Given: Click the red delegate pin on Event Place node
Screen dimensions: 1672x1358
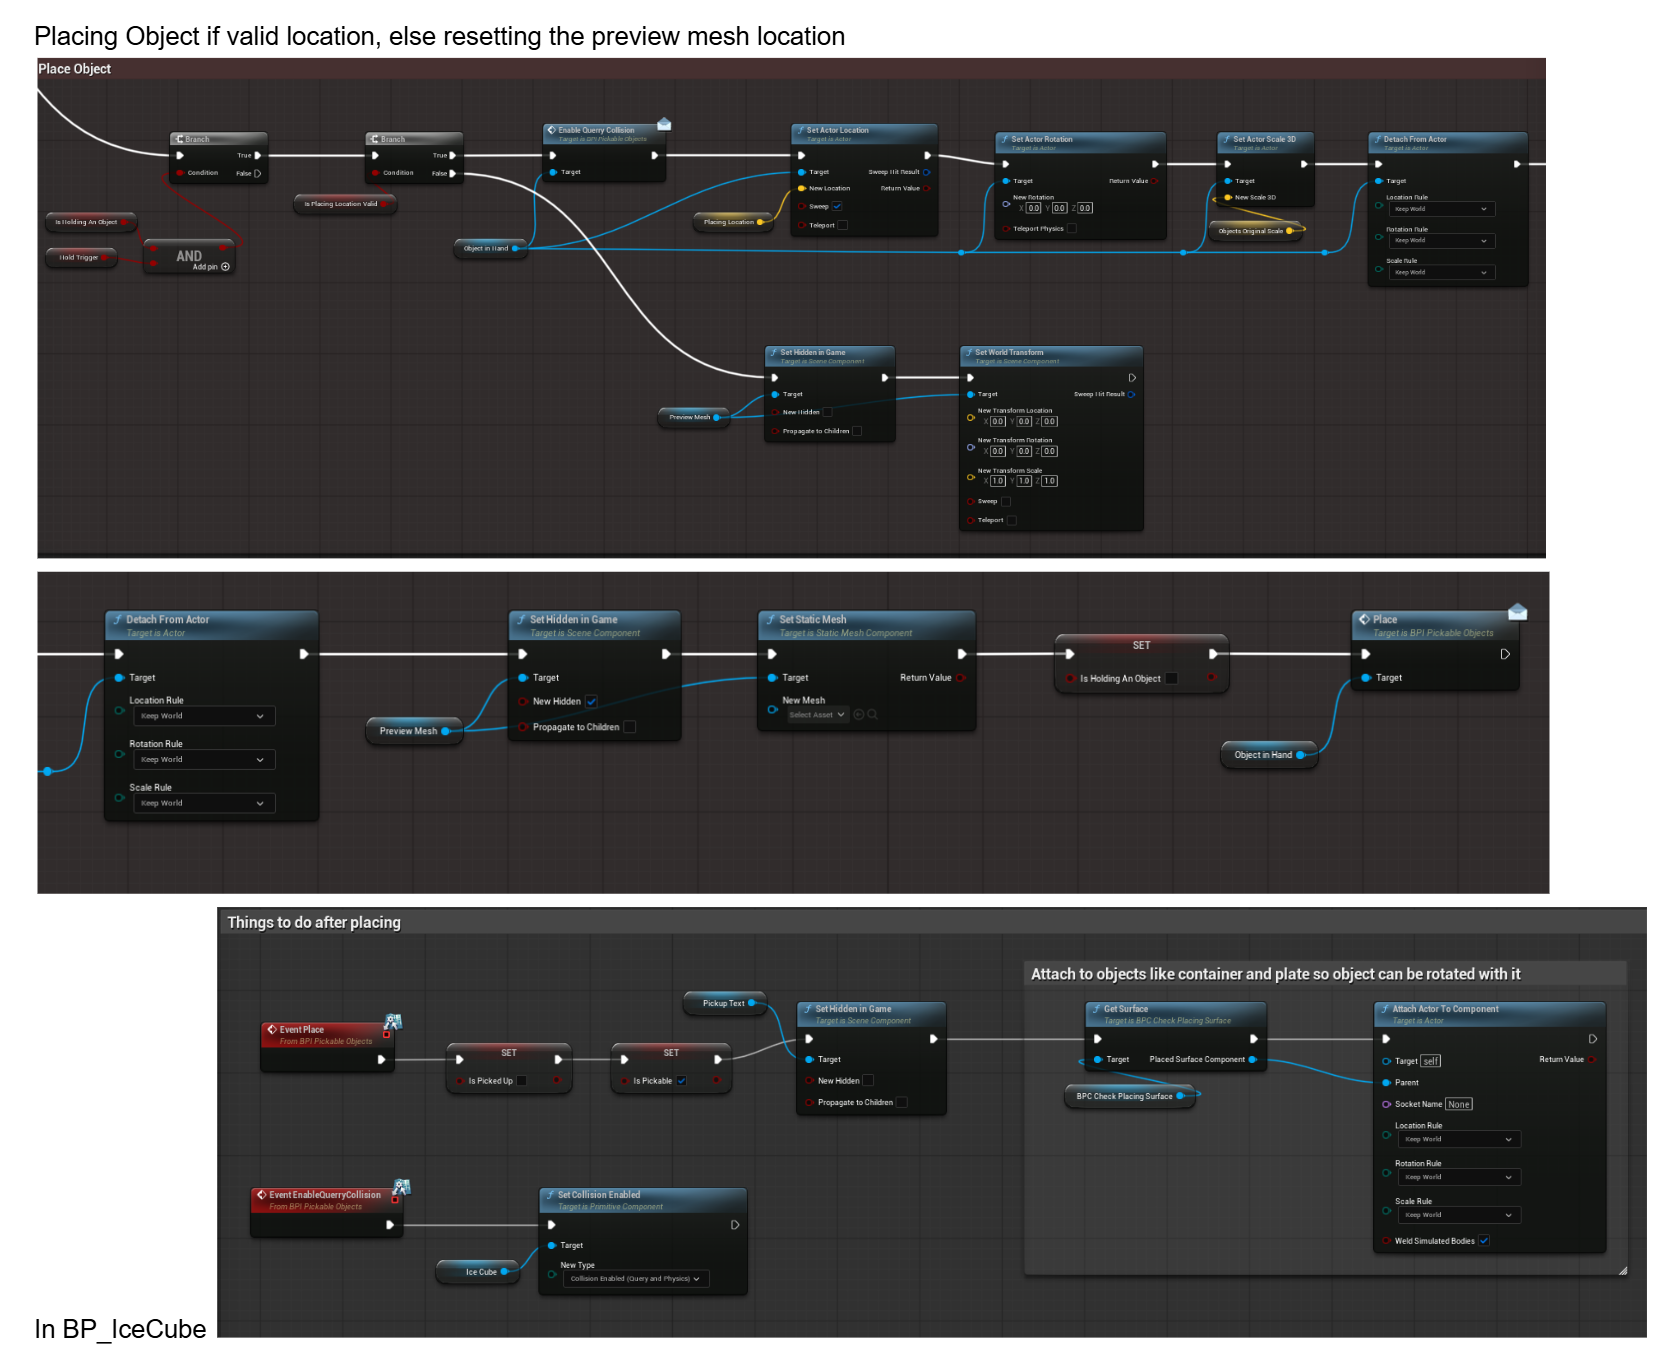Looking at the screenshot, I should tap(387, 1034).
